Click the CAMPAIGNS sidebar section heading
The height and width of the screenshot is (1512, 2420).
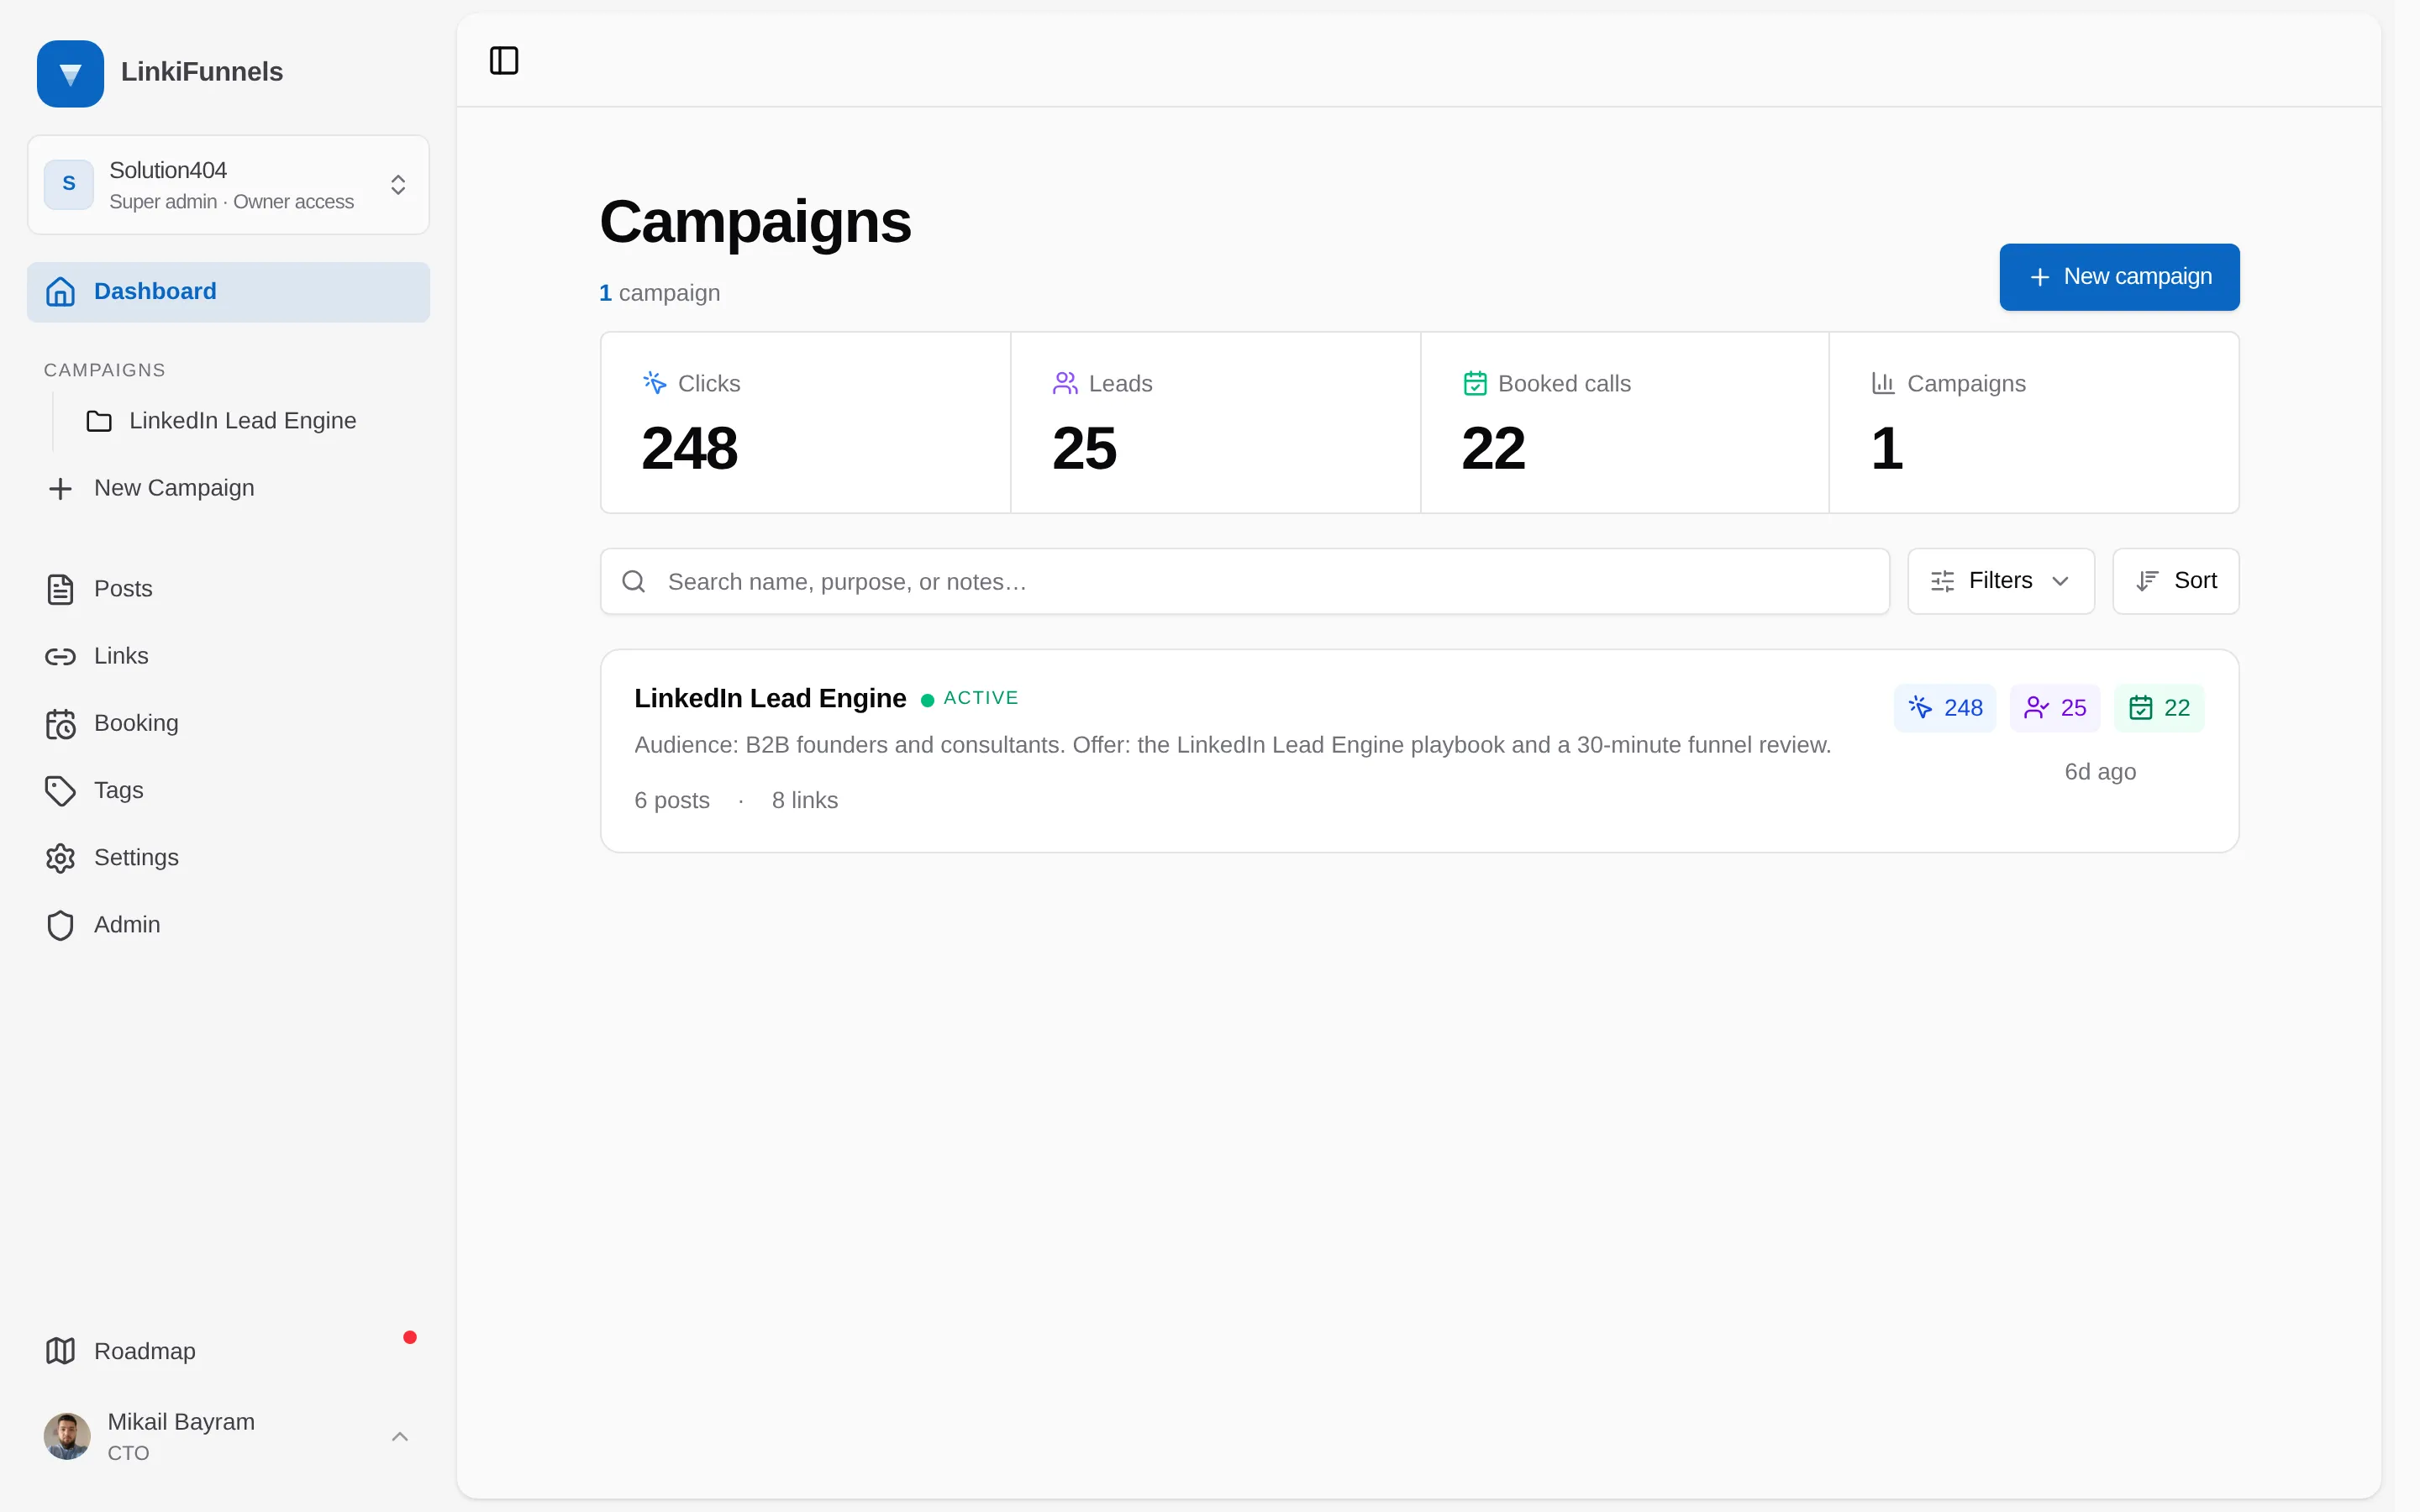[x=105, y=370]
